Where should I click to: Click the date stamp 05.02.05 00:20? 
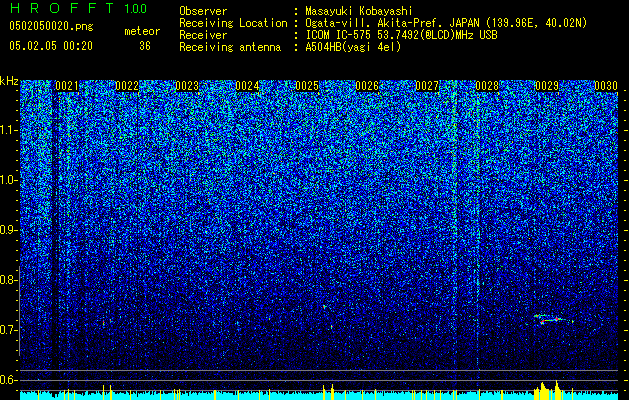pos(51,46)
